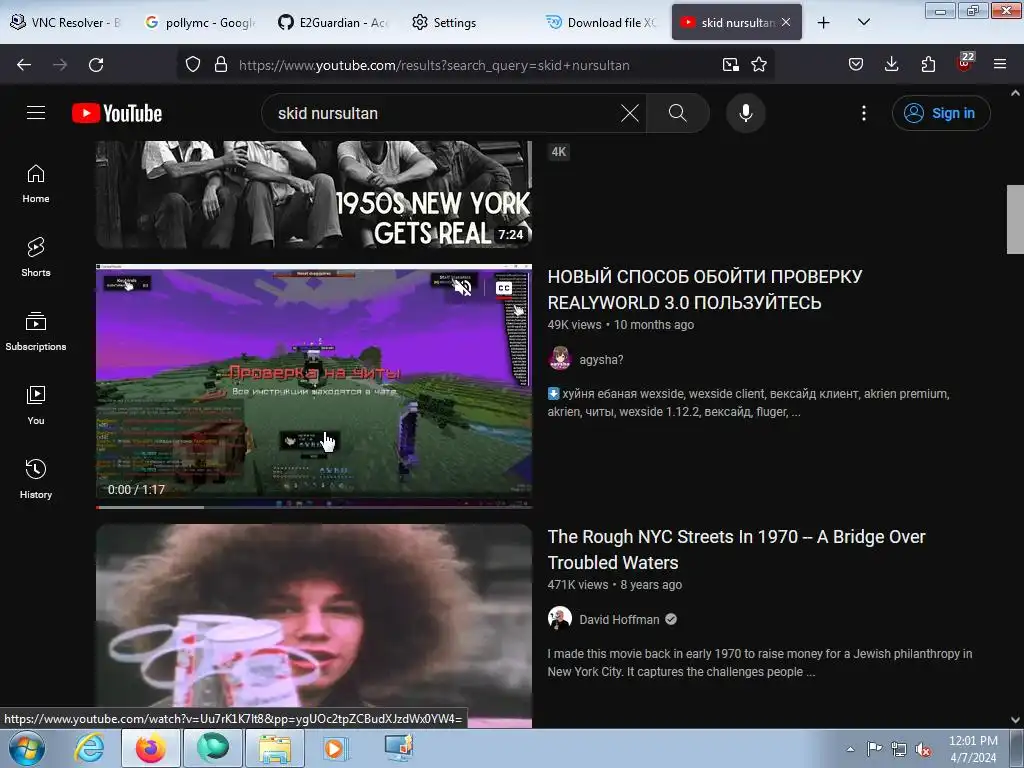Show site security padlock info
The width and height of the screenshot is (1024, 768).
(x=221, y=65)
